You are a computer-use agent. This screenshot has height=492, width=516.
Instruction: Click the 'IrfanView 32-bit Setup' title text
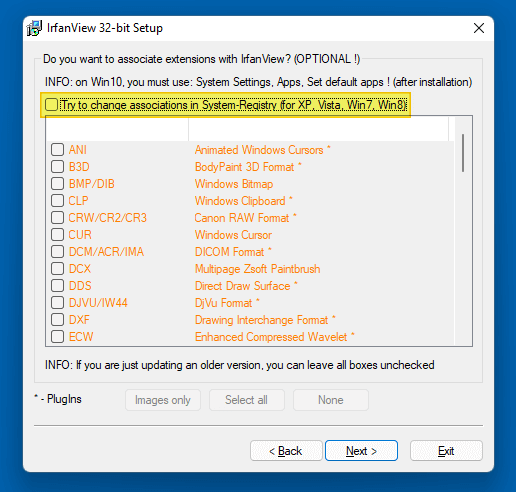point(105,28)
